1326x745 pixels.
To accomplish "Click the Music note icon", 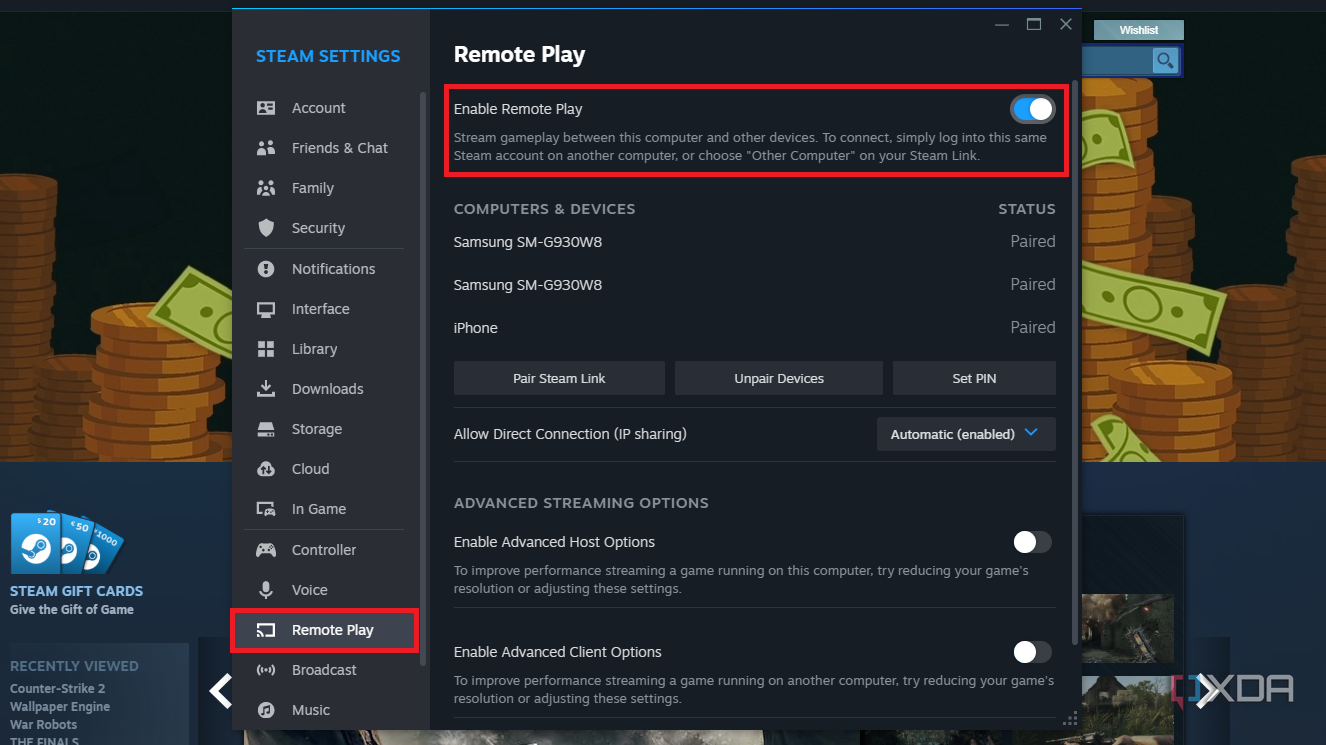I will (x=266, y=710).
